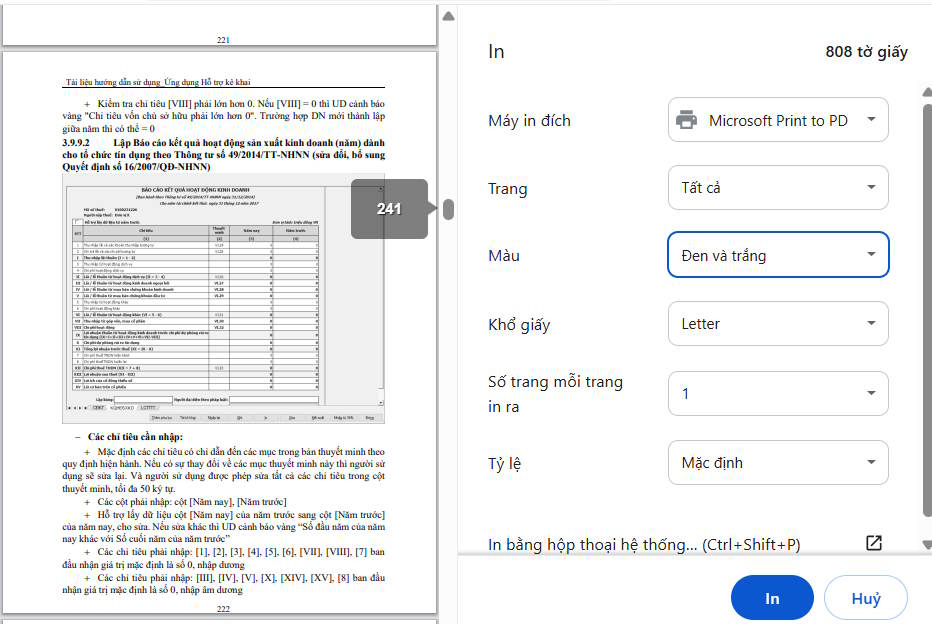Open the Tỷ lệ dropdown showing Mặc định

point(778,462)
